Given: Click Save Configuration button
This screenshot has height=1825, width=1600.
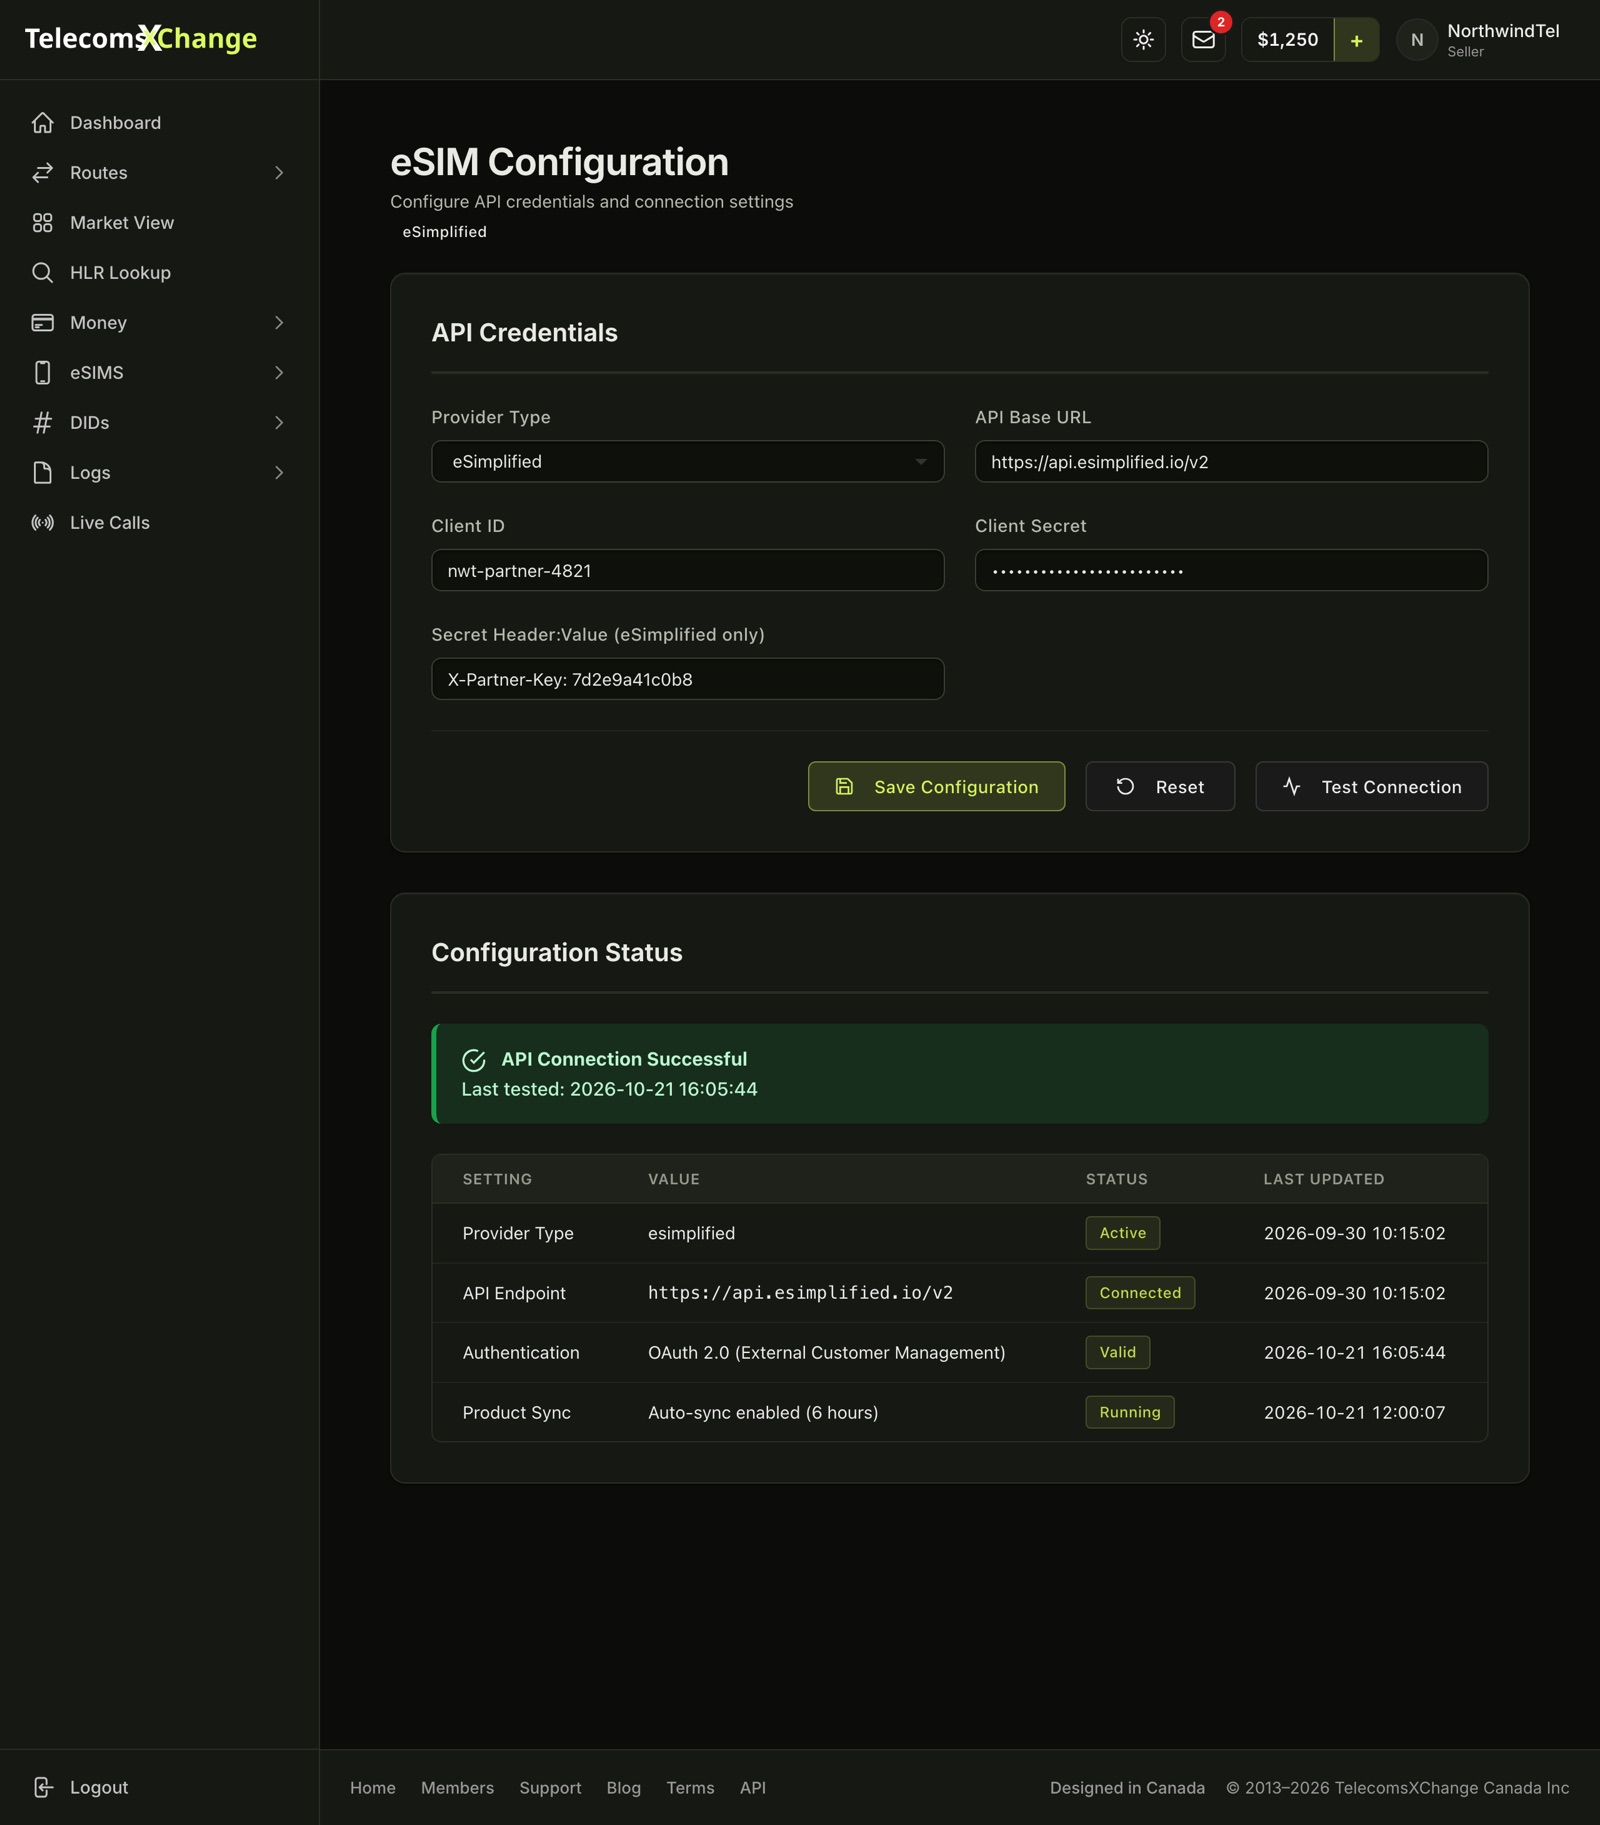Looking at the screenshot, I should [936, 786].
